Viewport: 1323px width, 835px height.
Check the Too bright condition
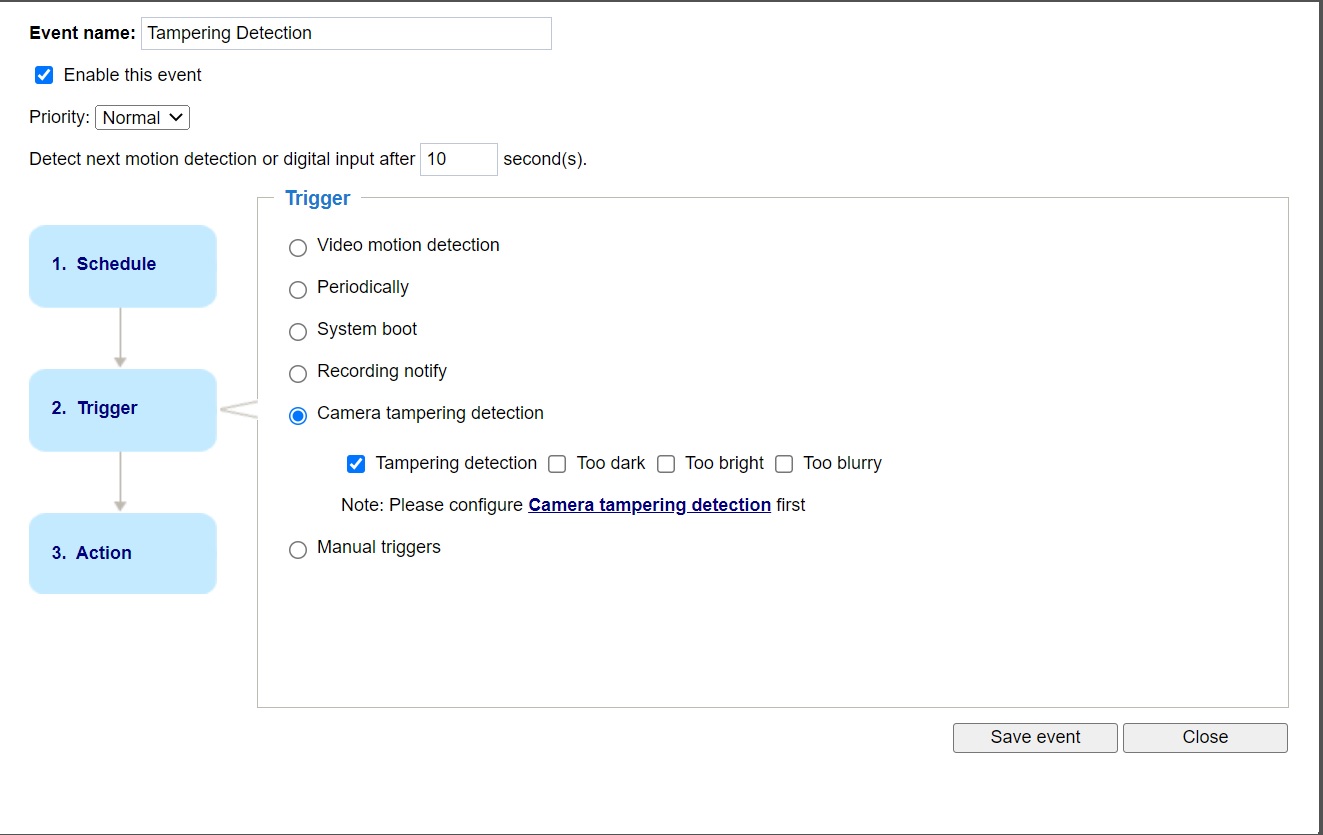point(666,463)
